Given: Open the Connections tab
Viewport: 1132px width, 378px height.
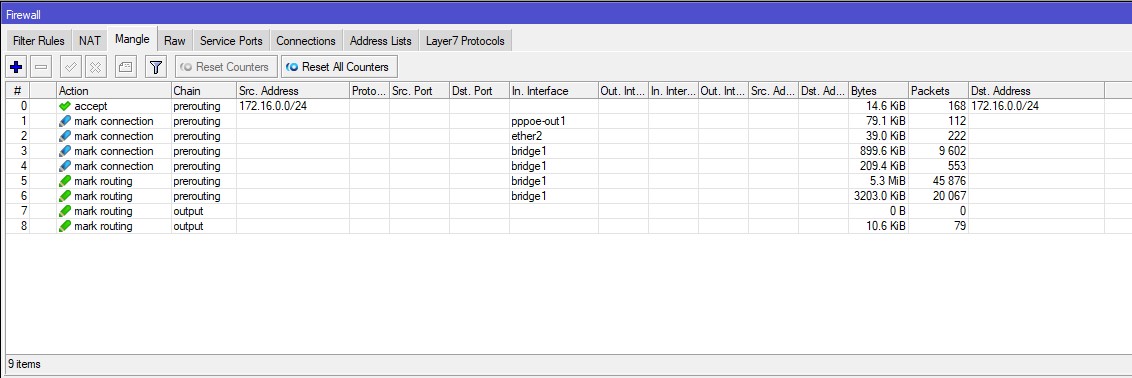Looking at the screenshot, I should pos(306,41).
